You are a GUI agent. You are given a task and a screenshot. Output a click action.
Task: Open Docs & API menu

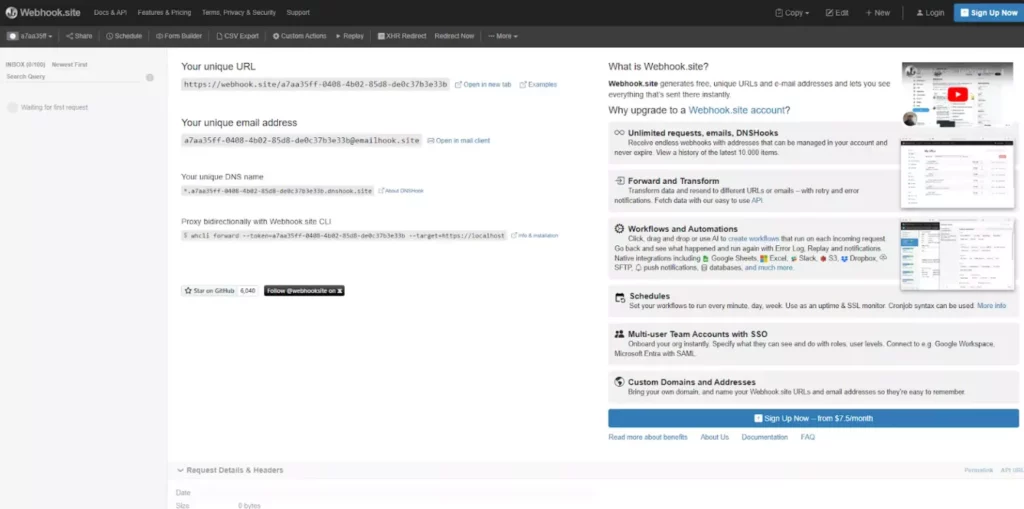[110, 12]
